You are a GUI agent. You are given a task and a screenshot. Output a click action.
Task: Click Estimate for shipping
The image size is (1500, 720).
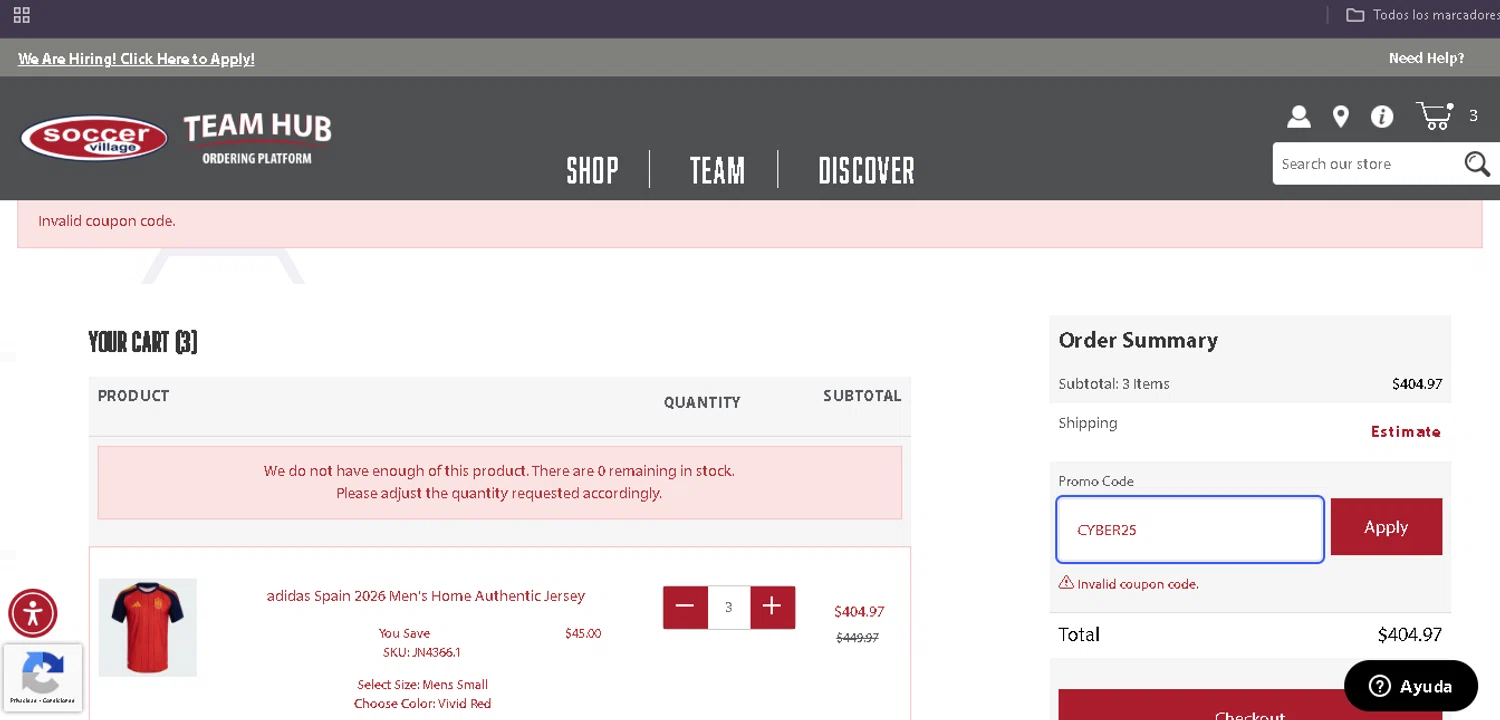pos(1405,432)
